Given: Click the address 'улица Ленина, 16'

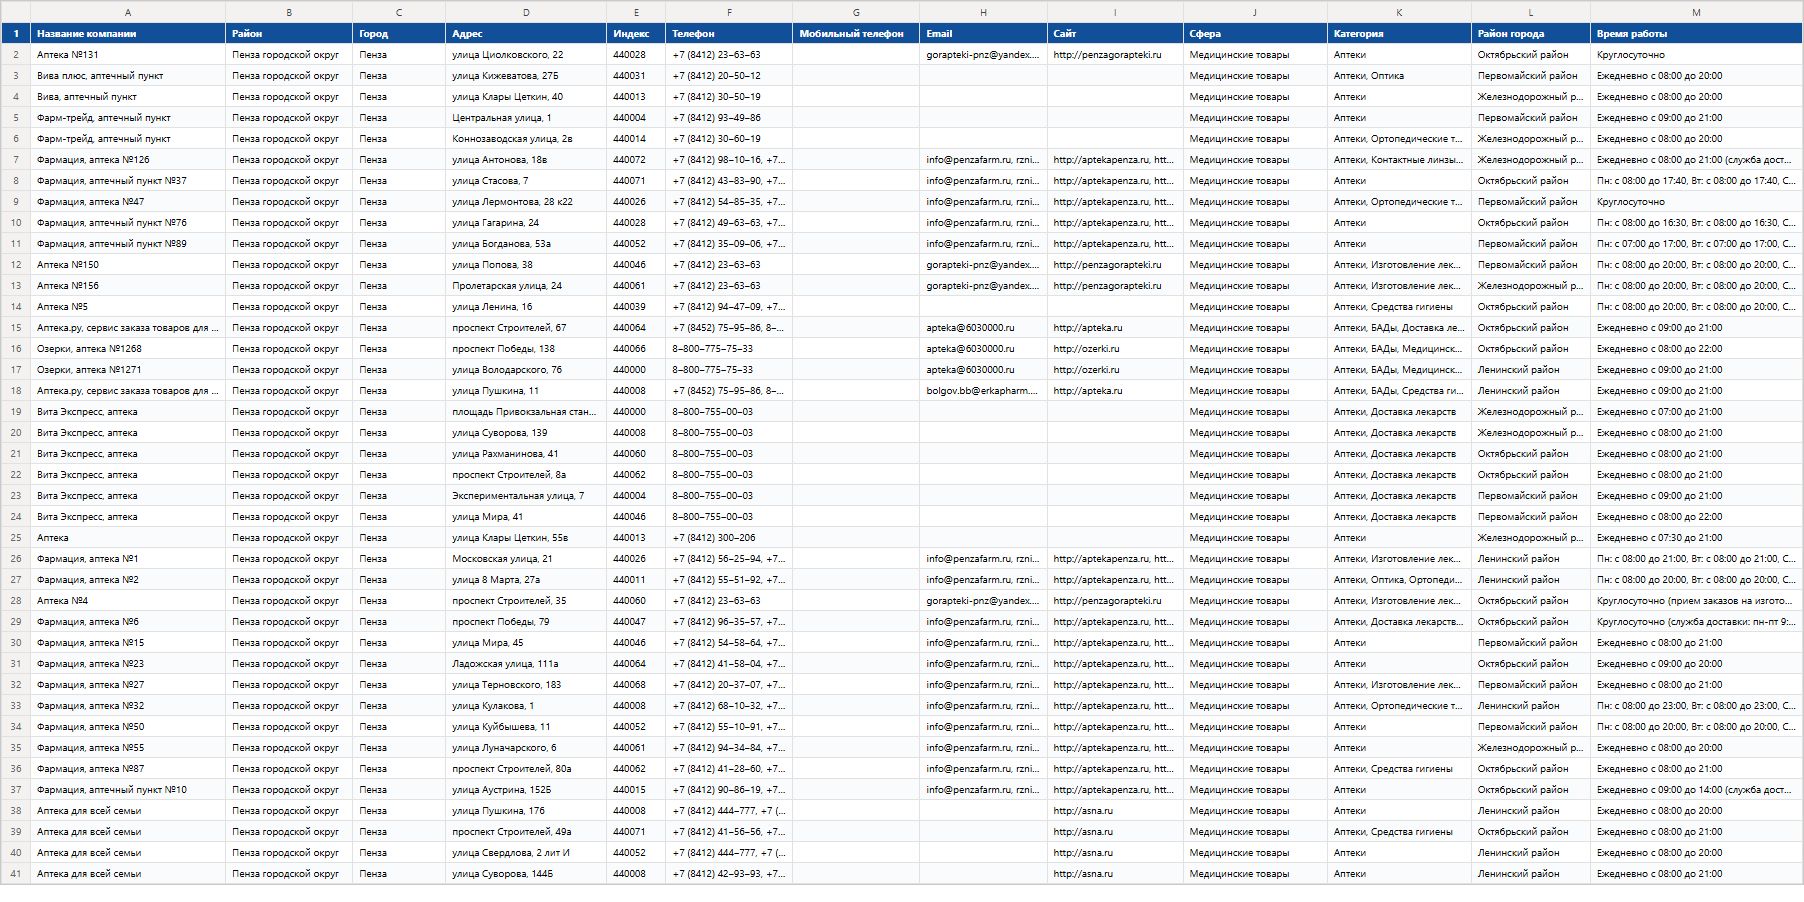Looking at the screenshot, I should coord(526,307).
